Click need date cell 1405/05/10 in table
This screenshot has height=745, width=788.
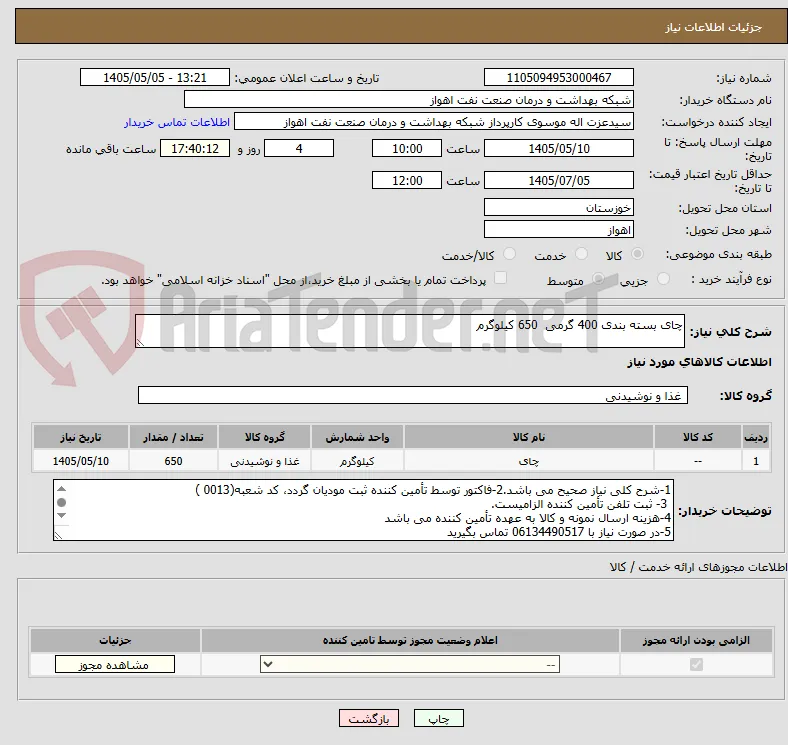pos(81,460)
